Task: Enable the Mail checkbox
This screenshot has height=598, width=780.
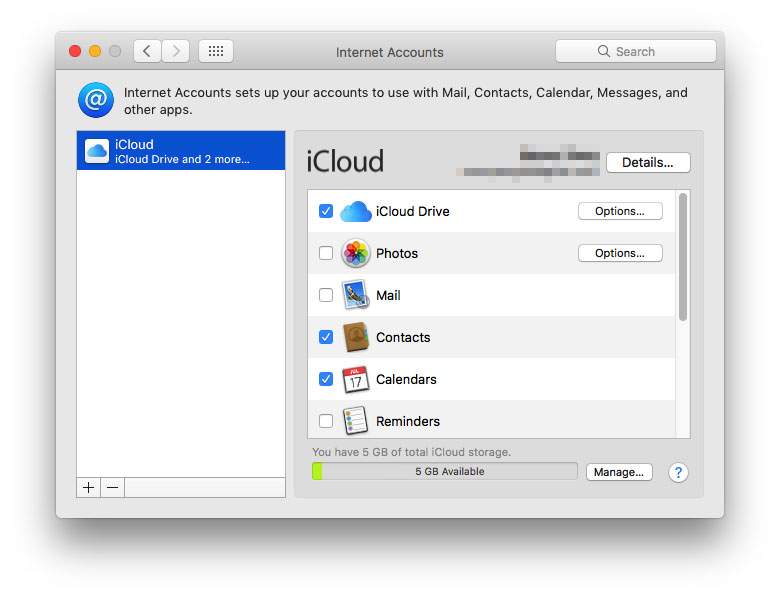Action: click(326, 295)
